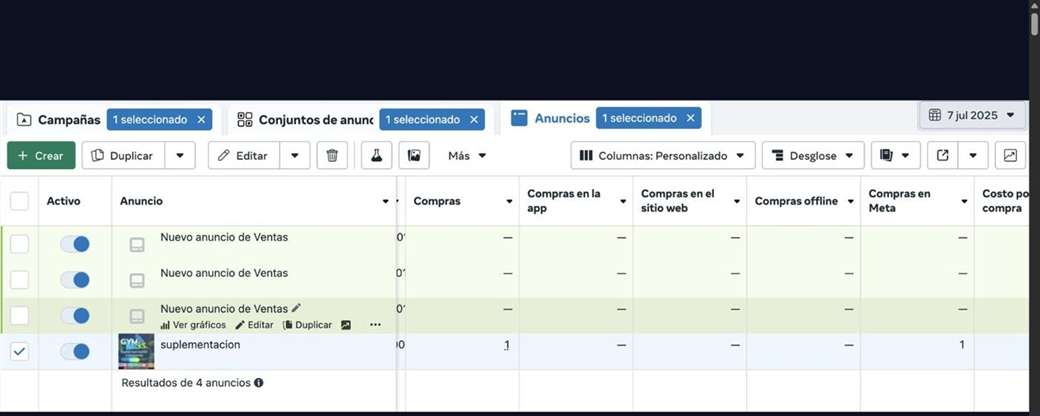Click the creative image icon in the toolbar
The image size is (1040, 416).
414,155
